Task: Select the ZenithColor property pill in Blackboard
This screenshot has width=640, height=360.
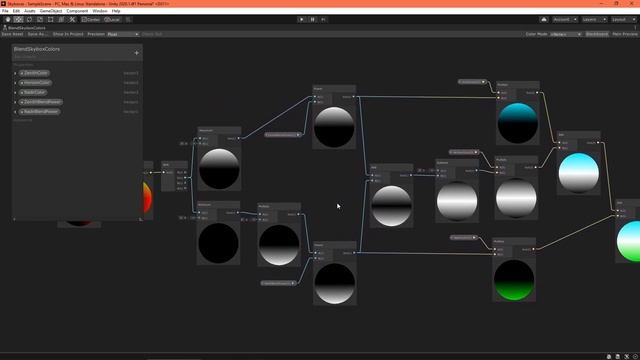Action: (x=35, y=73)
